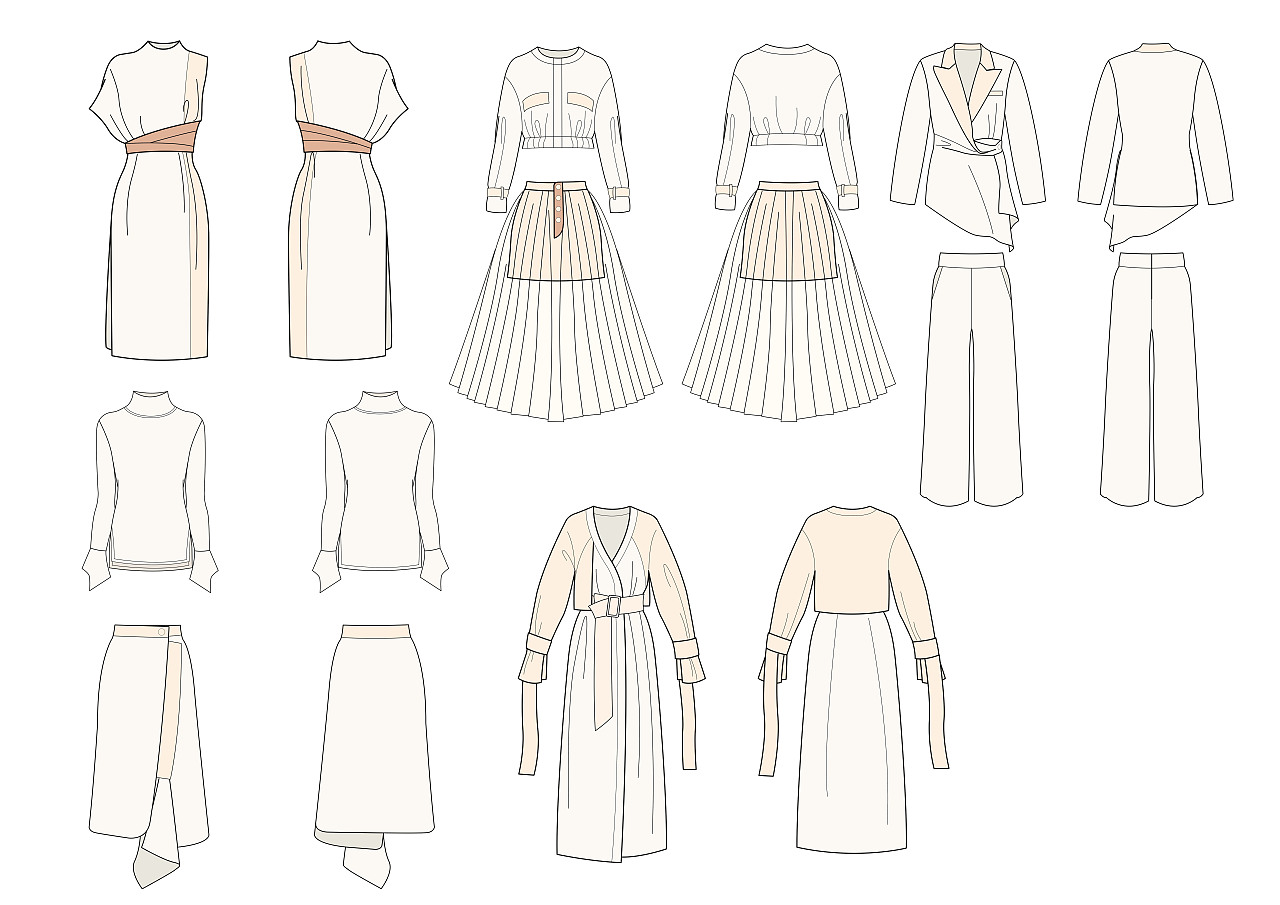Click the plain-waistband skirt back view
The height and width of the screenshot is (905, 1280).
click(374, 755)
